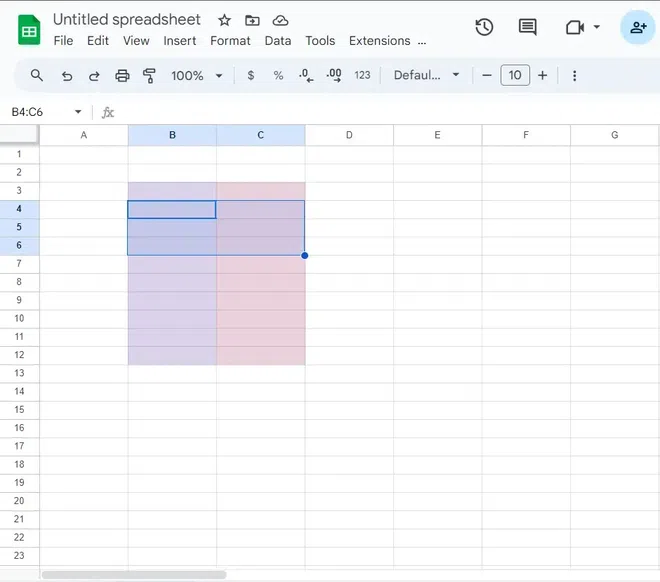Screen dimensions: 660x582
Task: Open the comments icon
Action: coord(527,27)
